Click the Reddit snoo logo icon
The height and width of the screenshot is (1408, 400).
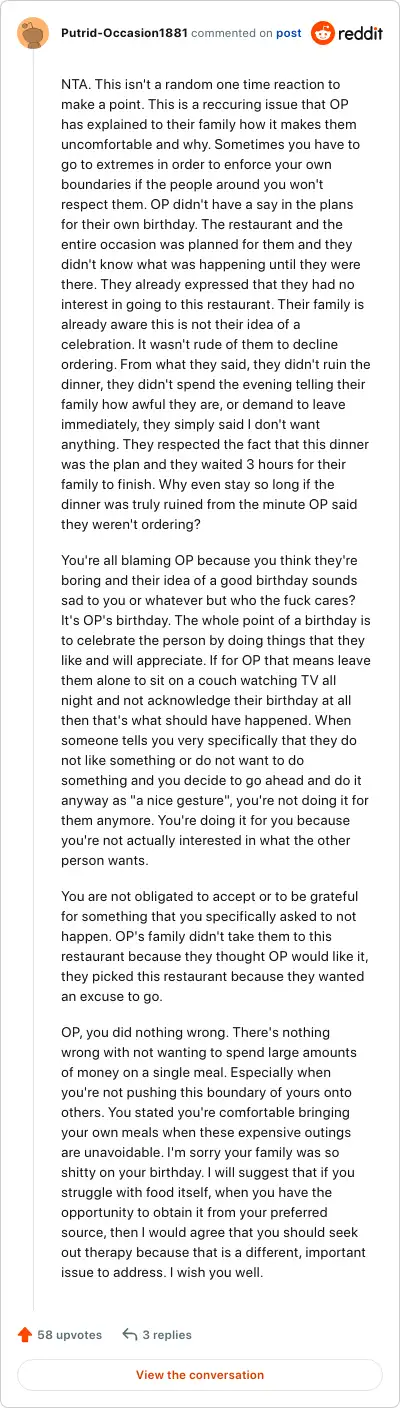click(x=324, y=34)
